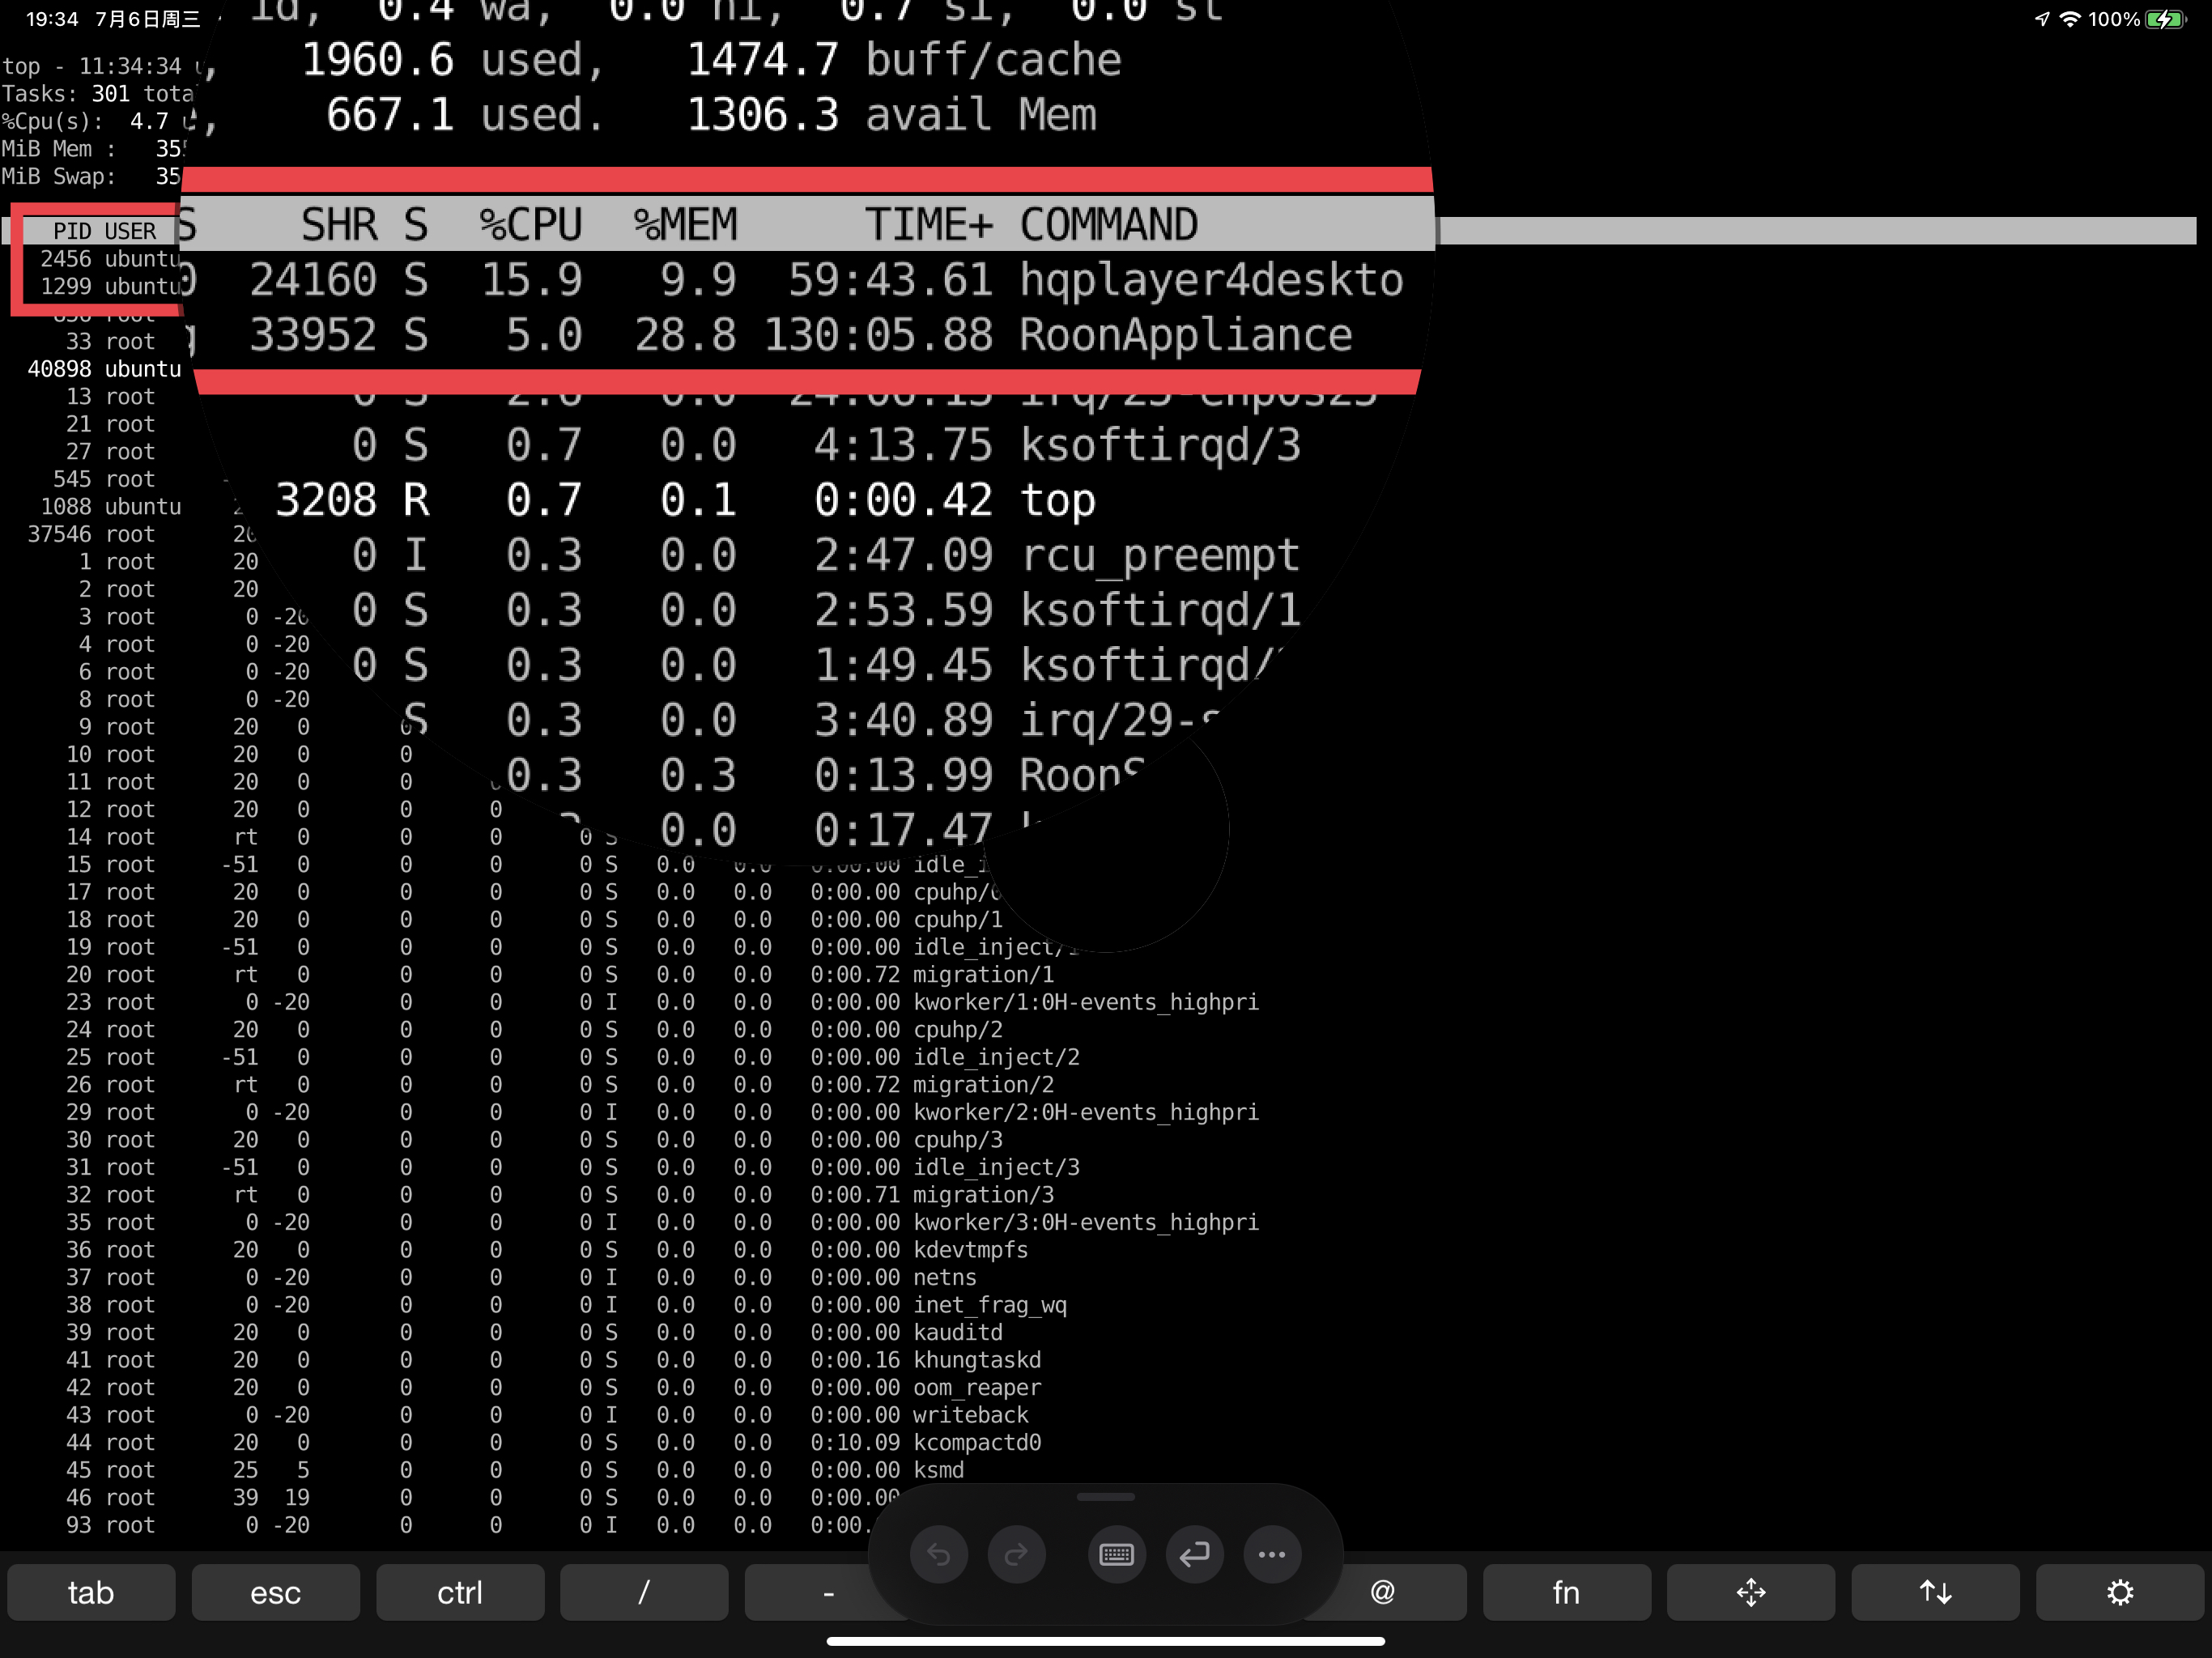
Task: Select the kcompactd0 process row
Action: pyautogui.click(x=976, y=1442)
